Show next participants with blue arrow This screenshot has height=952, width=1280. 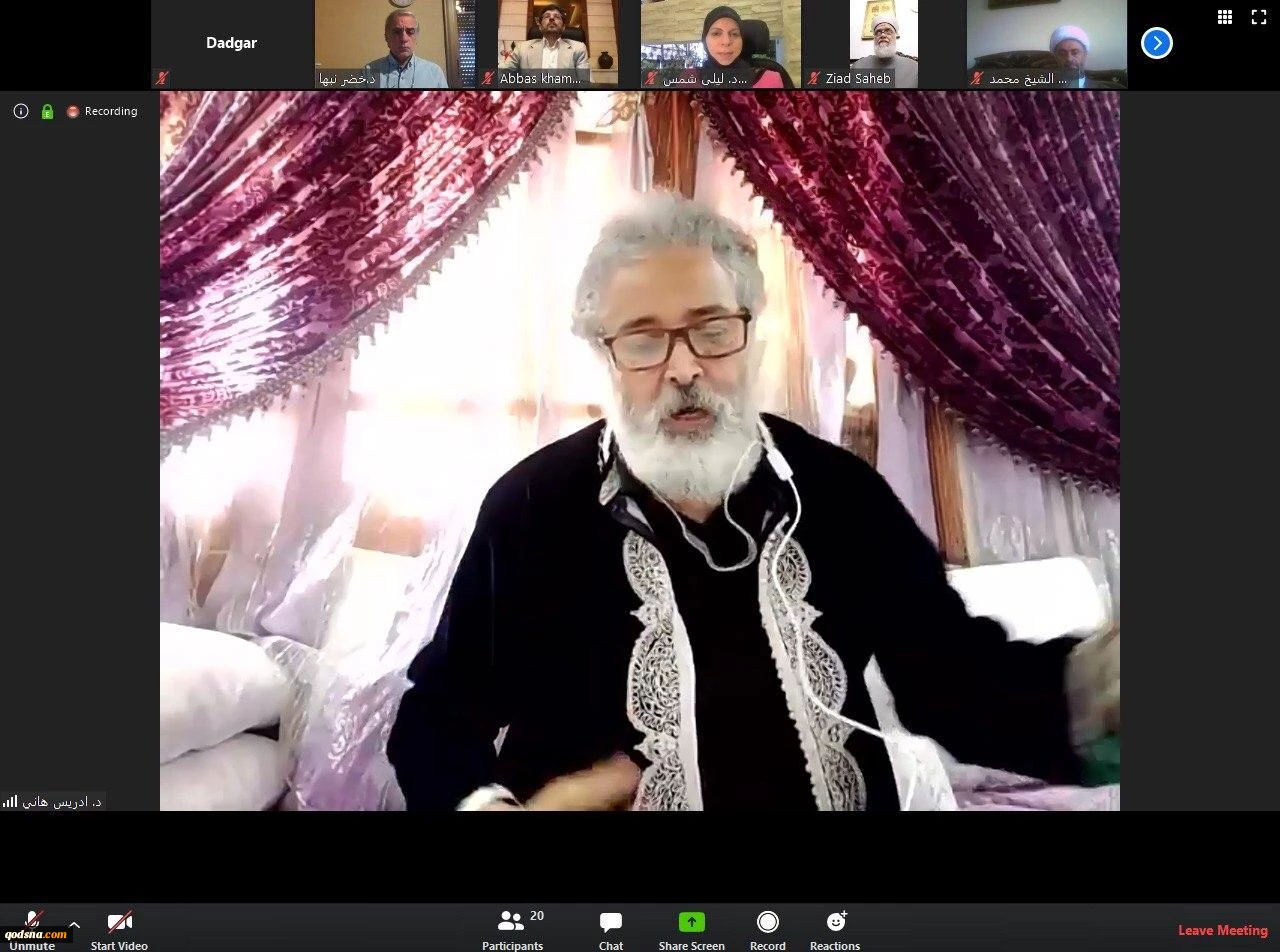[1156, 43]
